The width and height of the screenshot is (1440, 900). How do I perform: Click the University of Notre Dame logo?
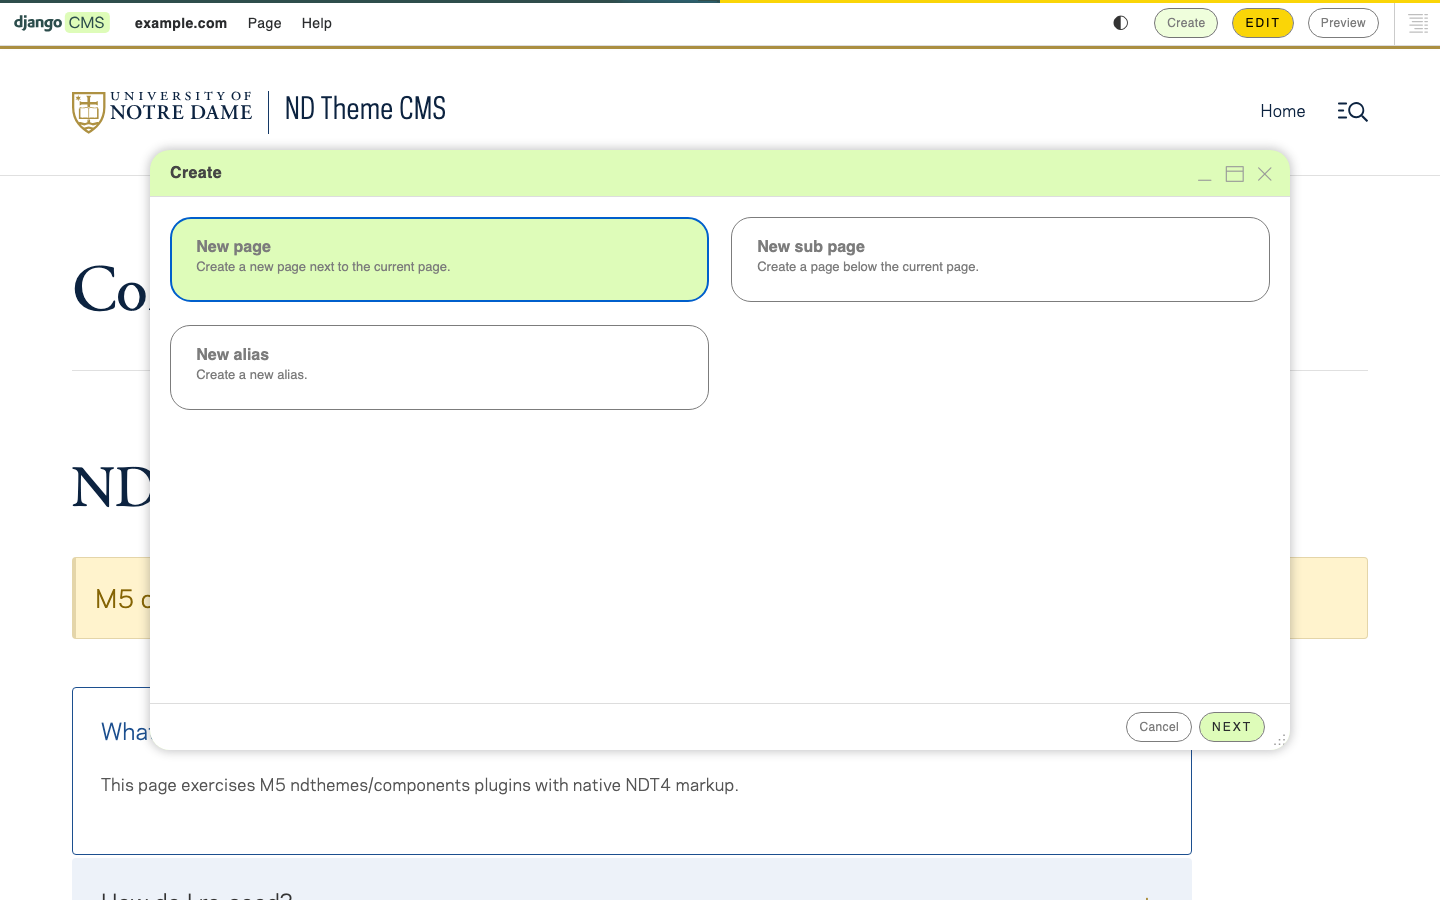pos(162,111)
